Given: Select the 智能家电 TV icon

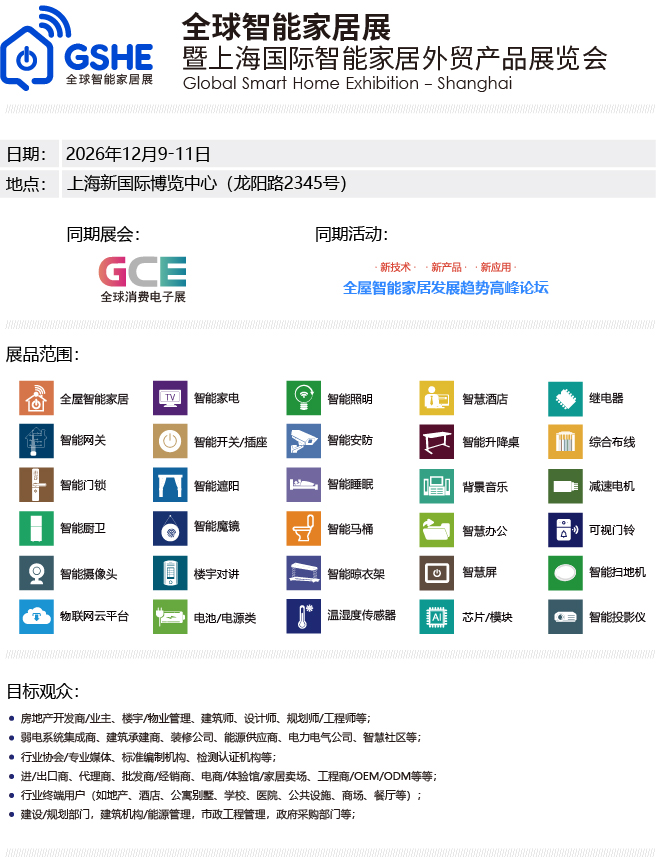Looking at the screenshot, I should click(x=170, y=398).
